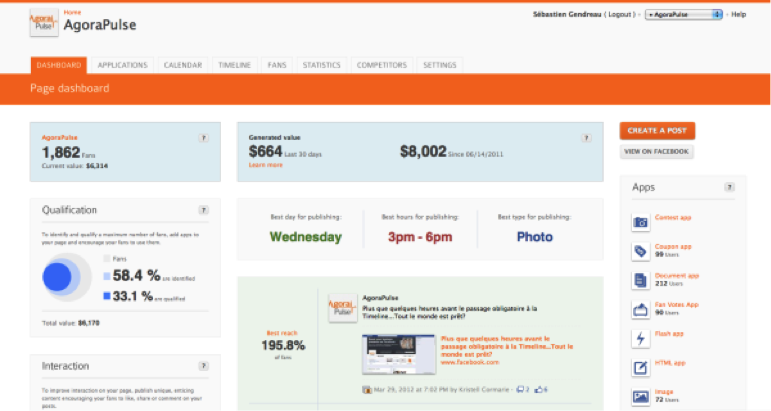Click the qualification donut chart
771x411 pixels.
point(66,277)
